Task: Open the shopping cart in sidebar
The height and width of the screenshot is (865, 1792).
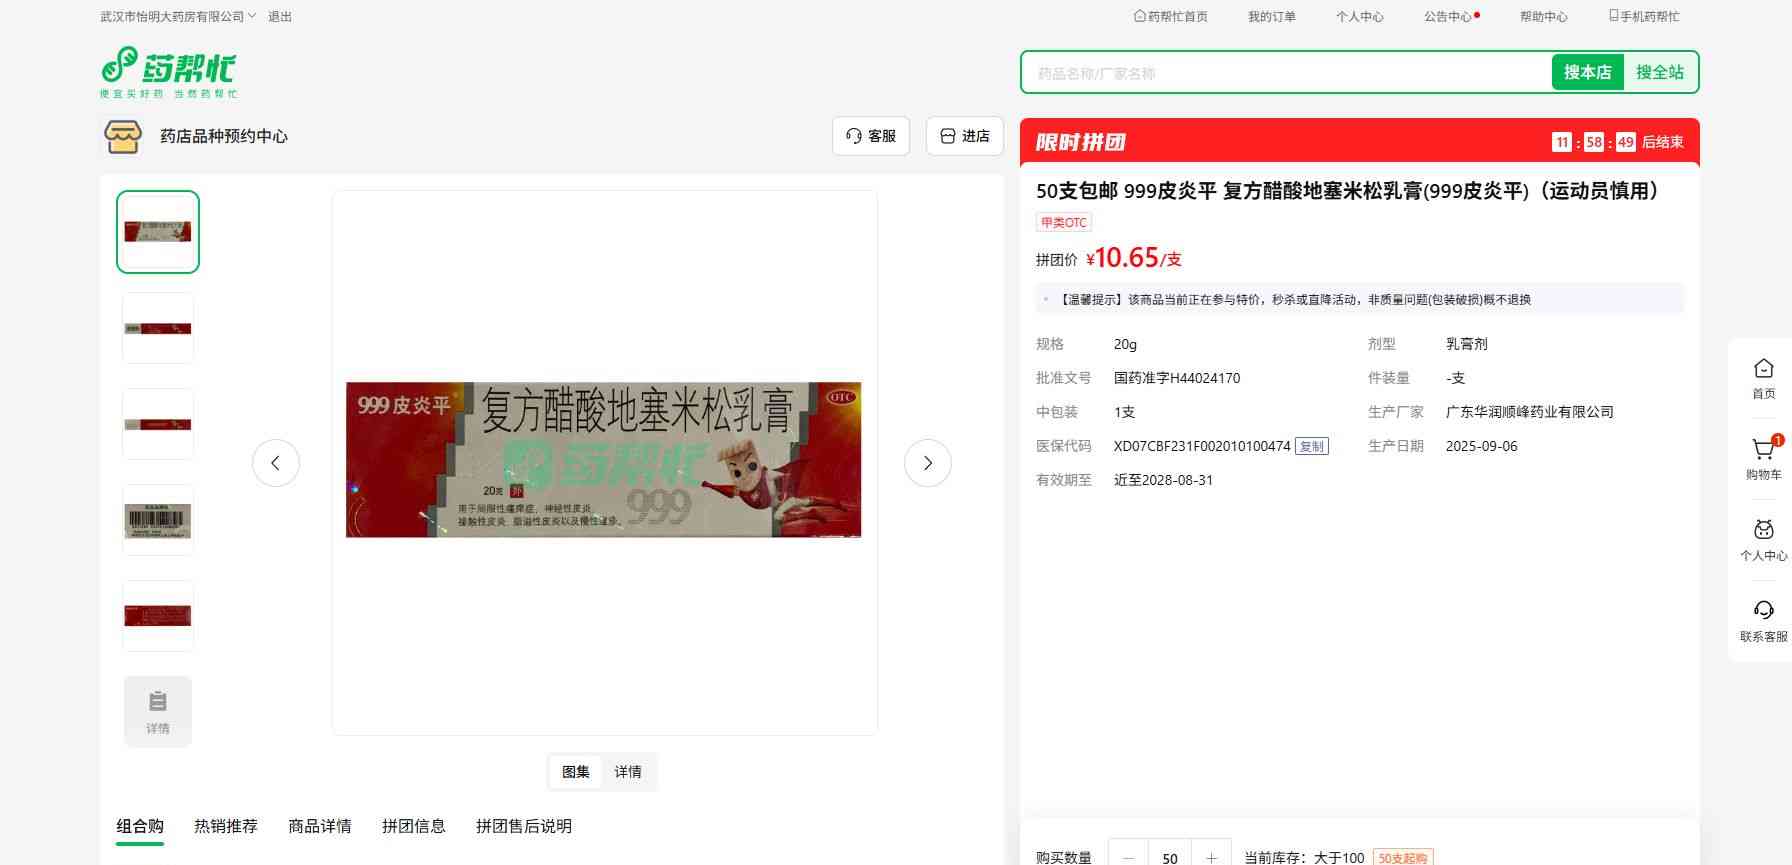Action: (x=1763, y=452)
